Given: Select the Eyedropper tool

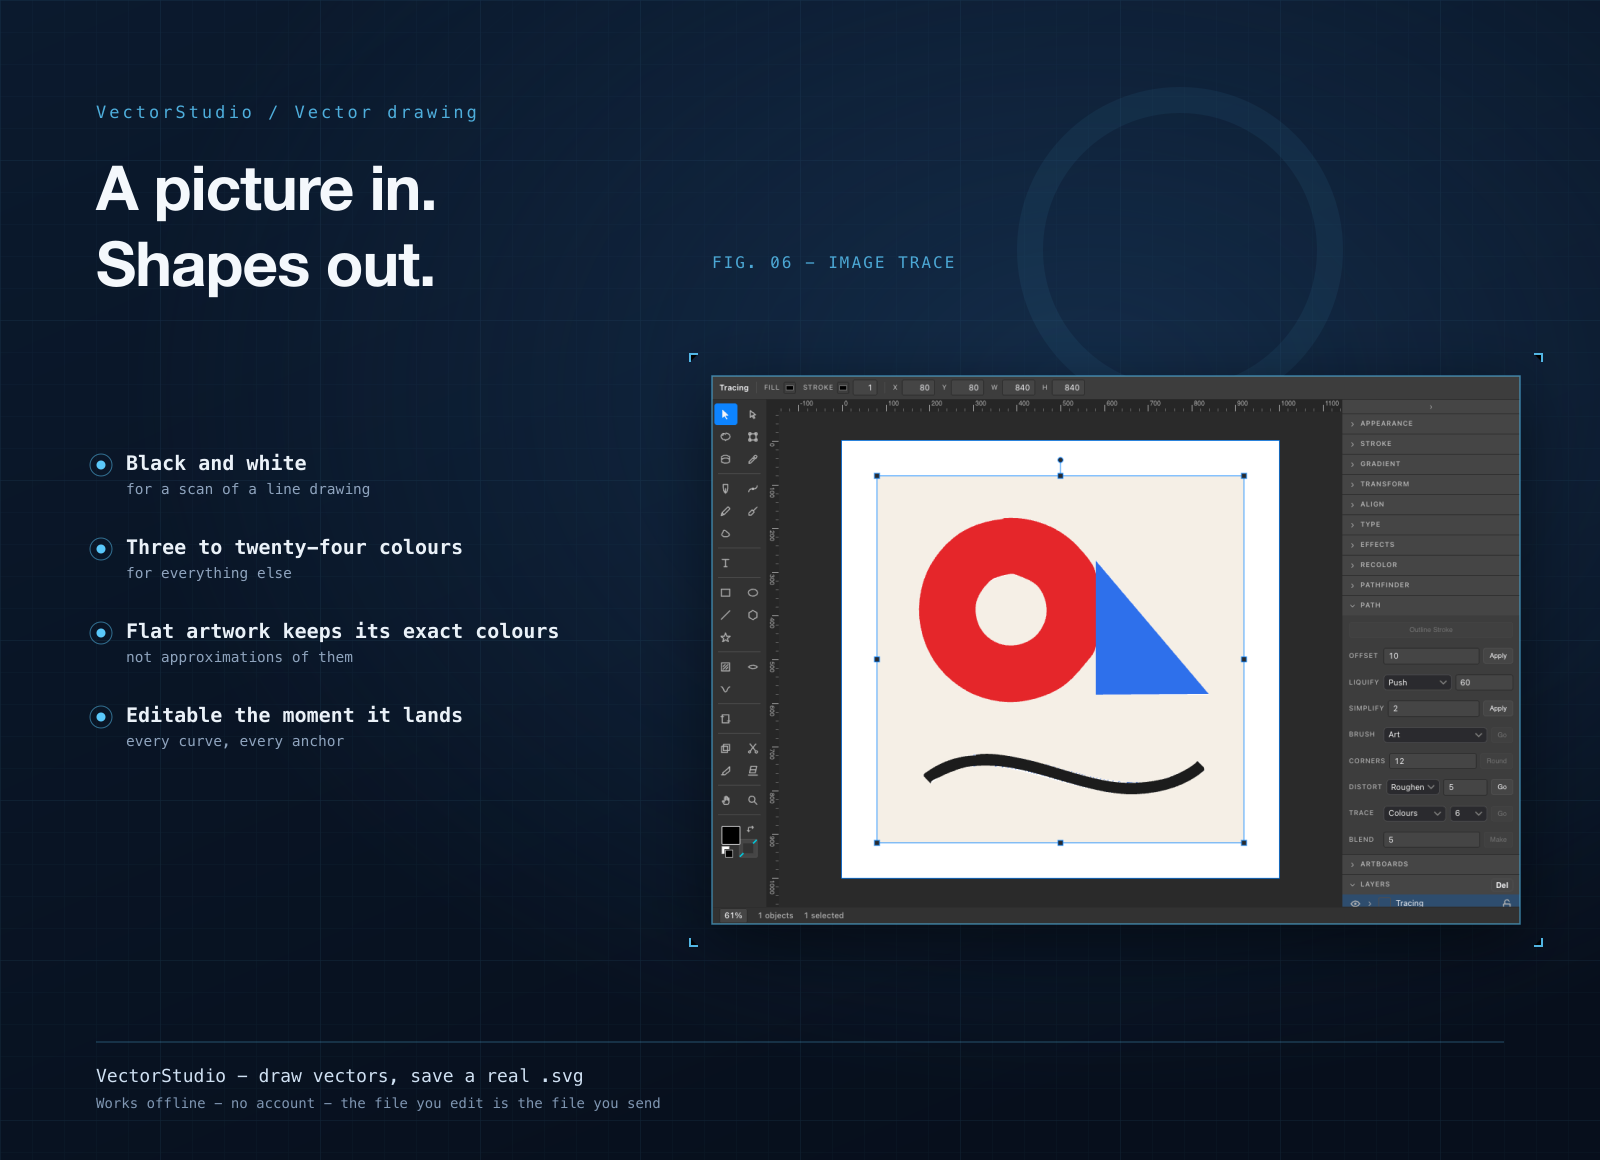Looking at the screenshot, I should [x=753, y=460].
